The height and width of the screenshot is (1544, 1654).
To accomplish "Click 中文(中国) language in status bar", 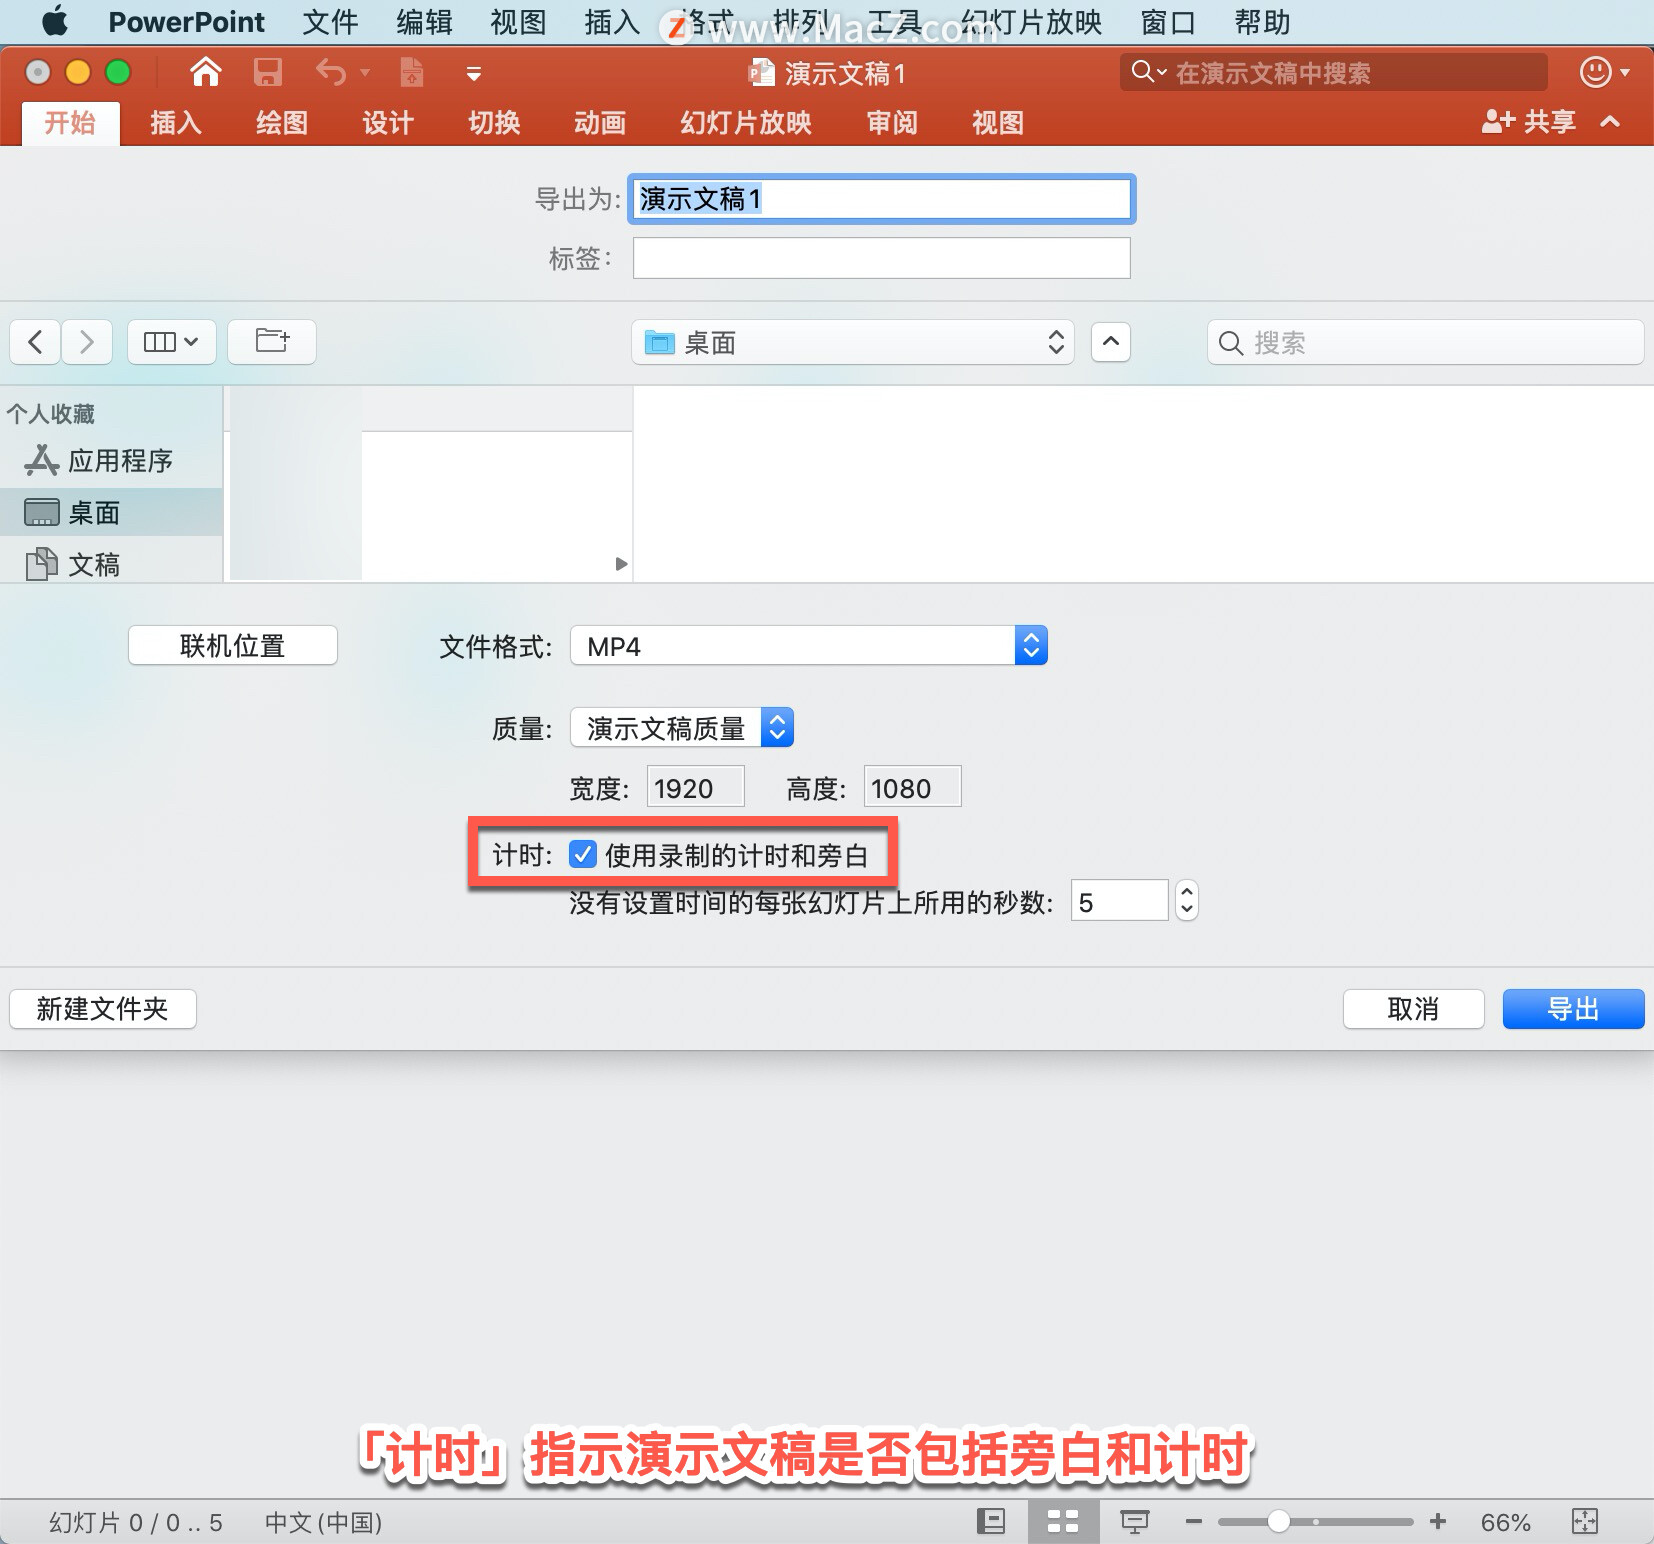I will [x=323, y=1522].
